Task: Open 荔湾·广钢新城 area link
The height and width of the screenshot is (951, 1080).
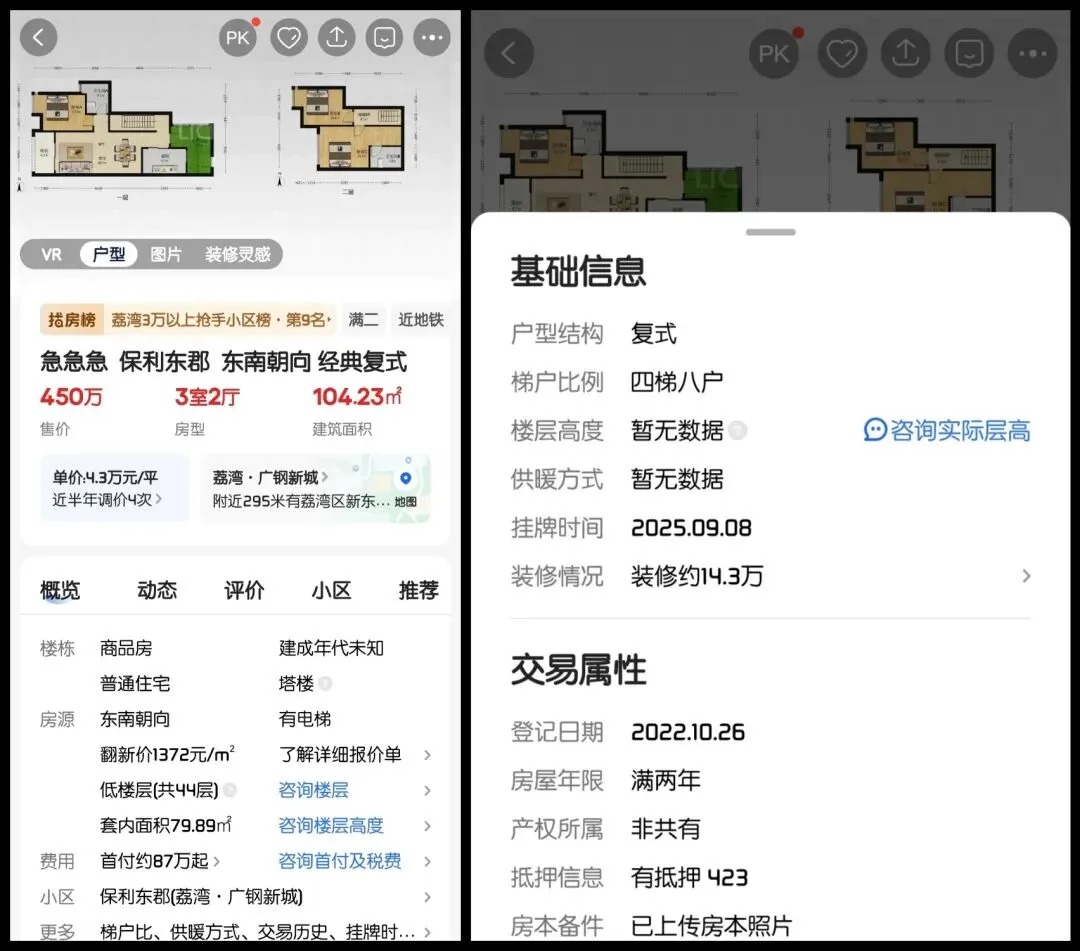Action: [270, 477]
